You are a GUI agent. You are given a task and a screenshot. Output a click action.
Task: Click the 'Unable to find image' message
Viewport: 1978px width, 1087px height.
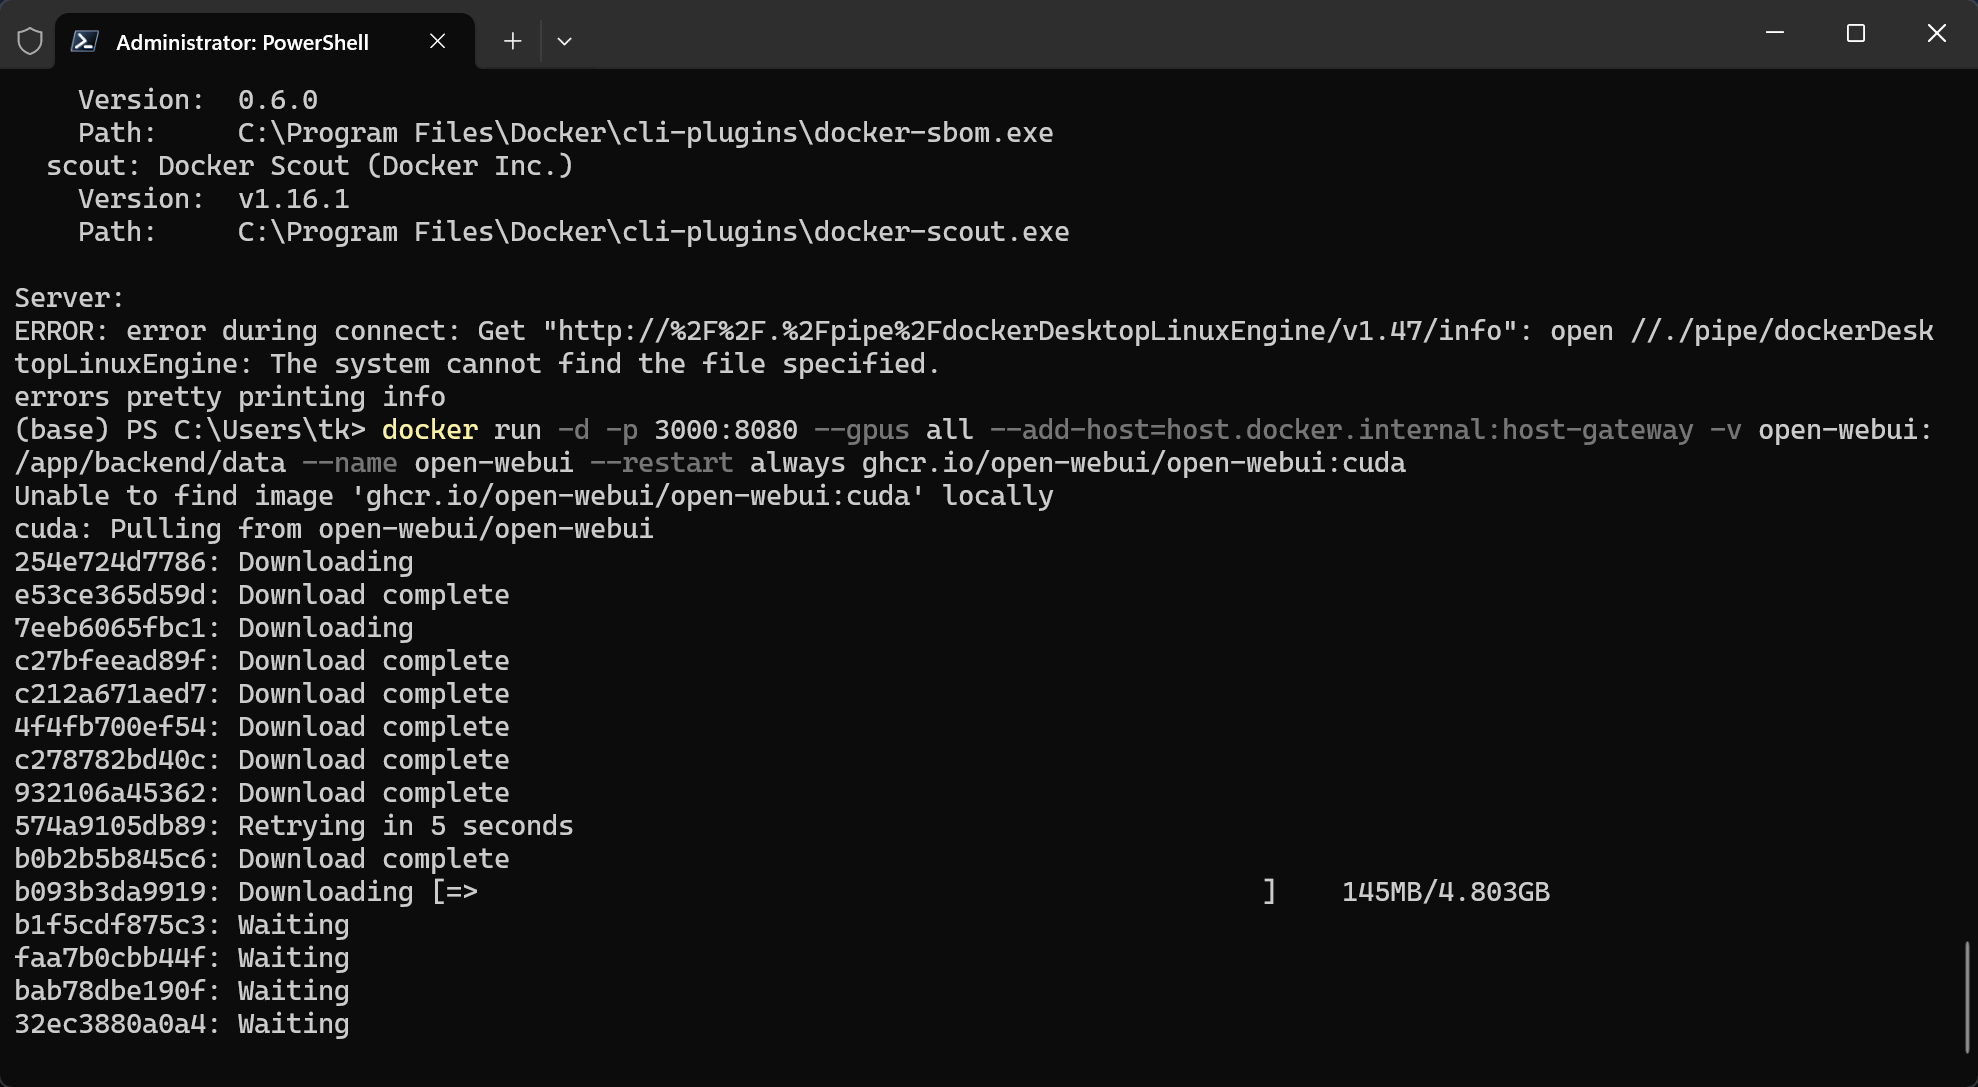(533, 496)
